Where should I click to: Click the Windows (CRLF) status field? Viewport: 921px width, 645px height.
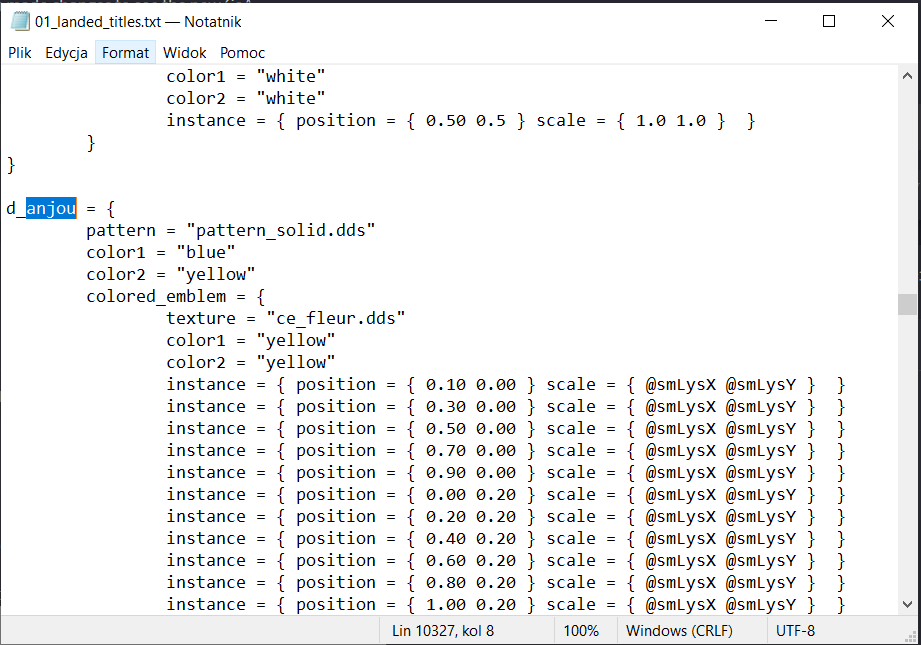pos(679,631)
